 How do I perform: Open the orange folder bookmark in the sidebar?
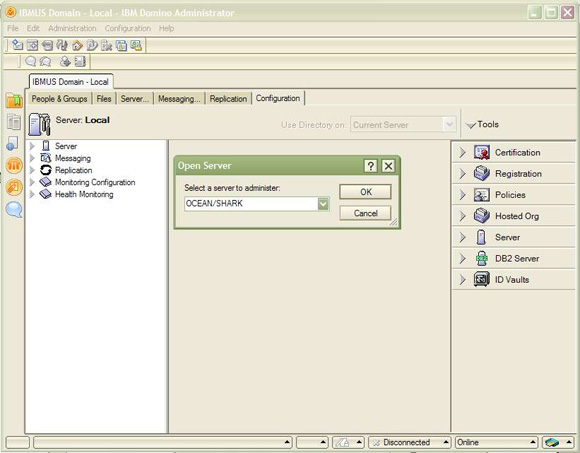pyautogui.click(x=14, y=100)
